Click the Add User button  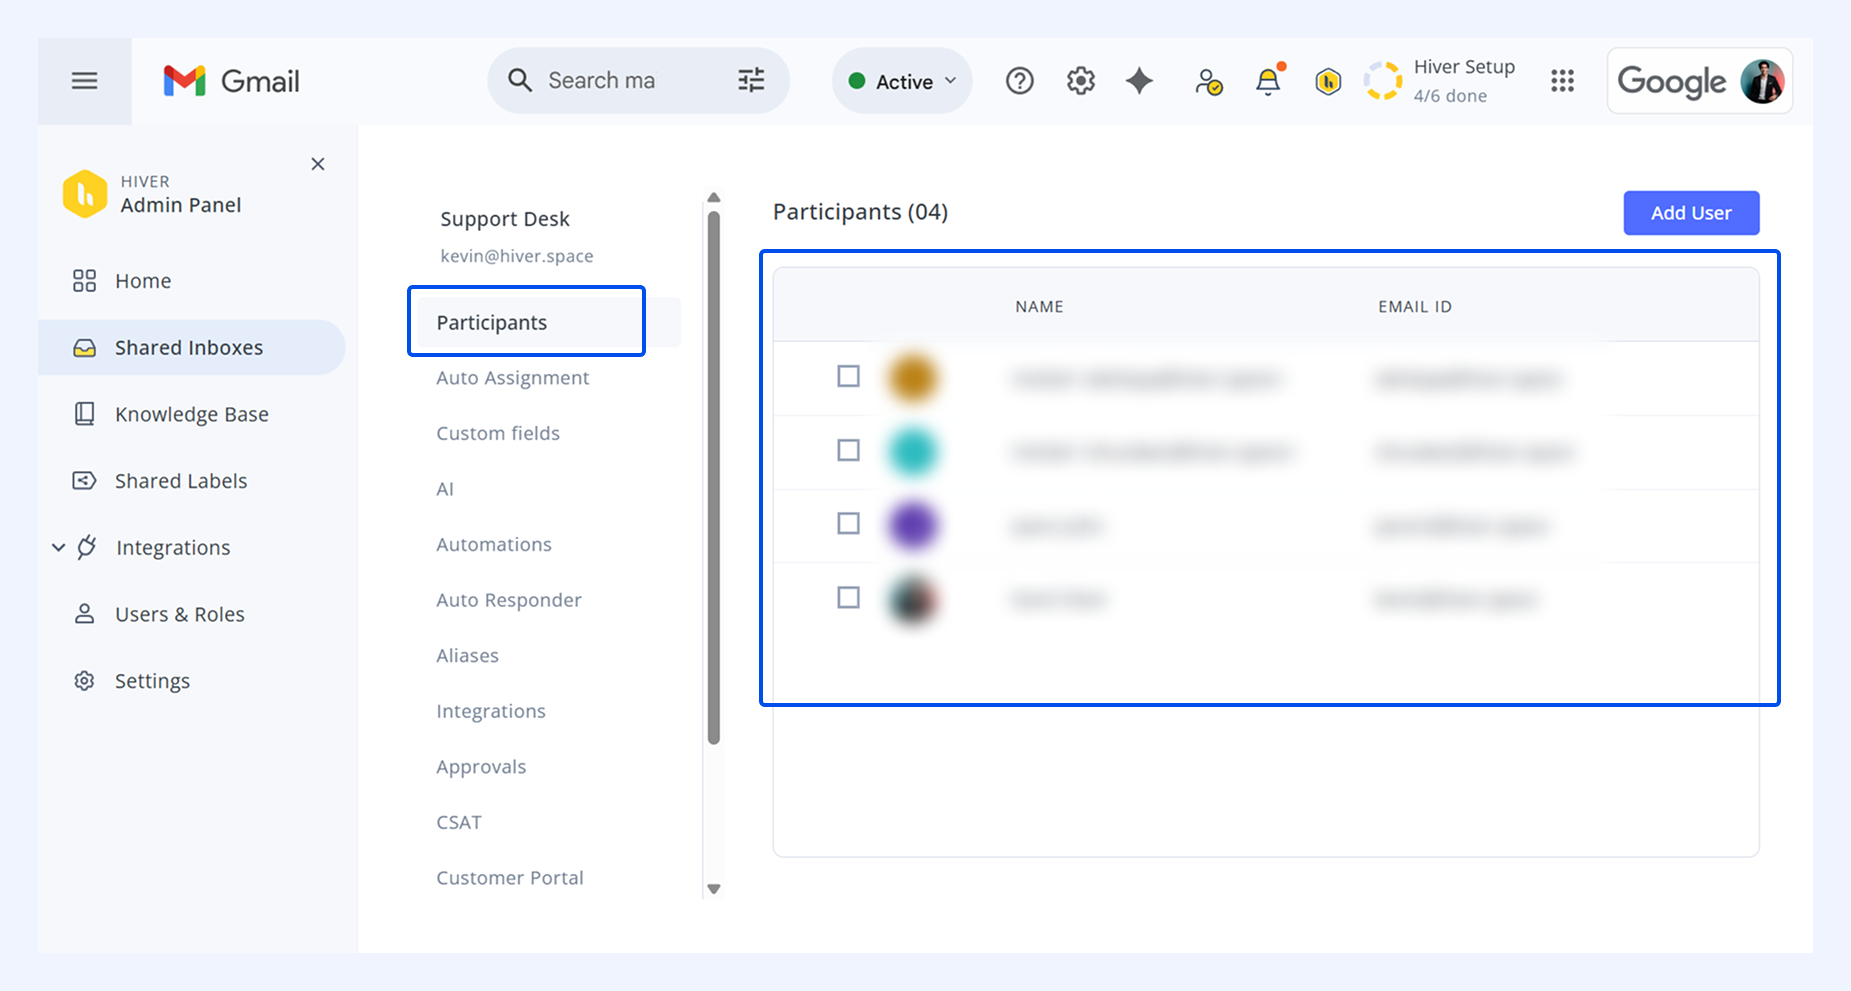pyautogui.click(x=1691, y=213)
